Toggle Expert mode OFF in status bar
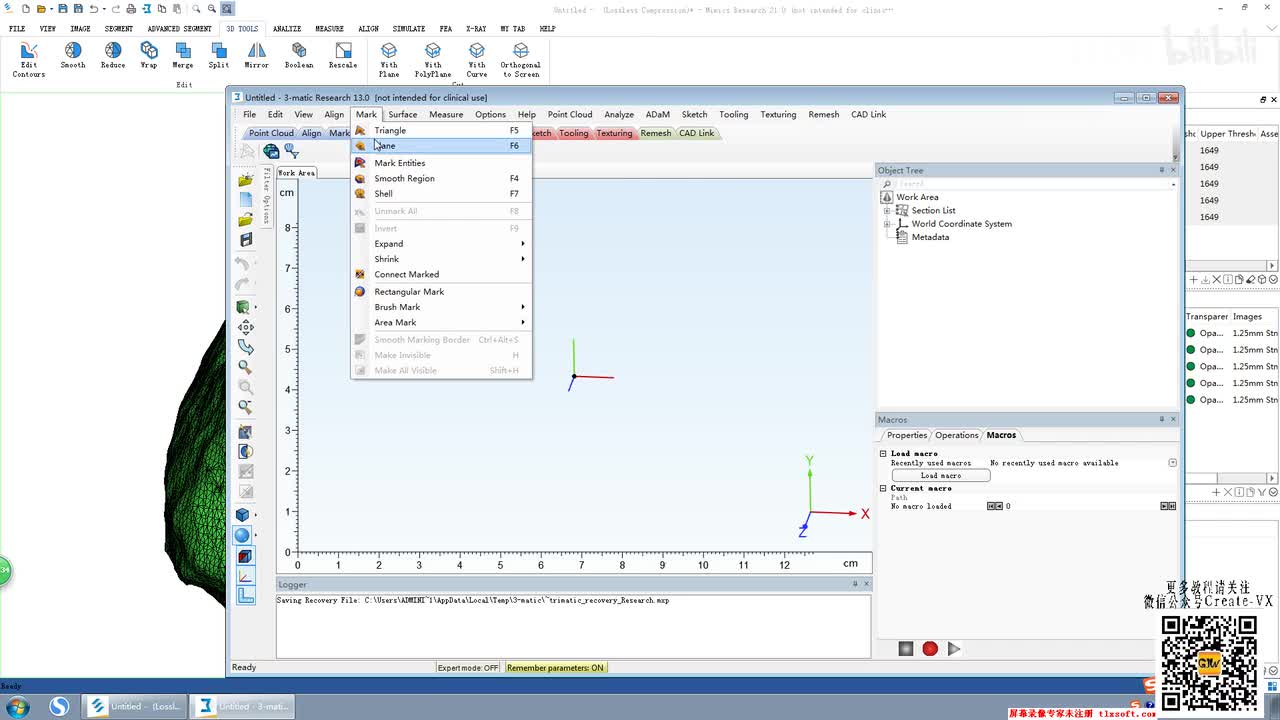The height and width of the screenshot is (720, 1280). point(468,668)
